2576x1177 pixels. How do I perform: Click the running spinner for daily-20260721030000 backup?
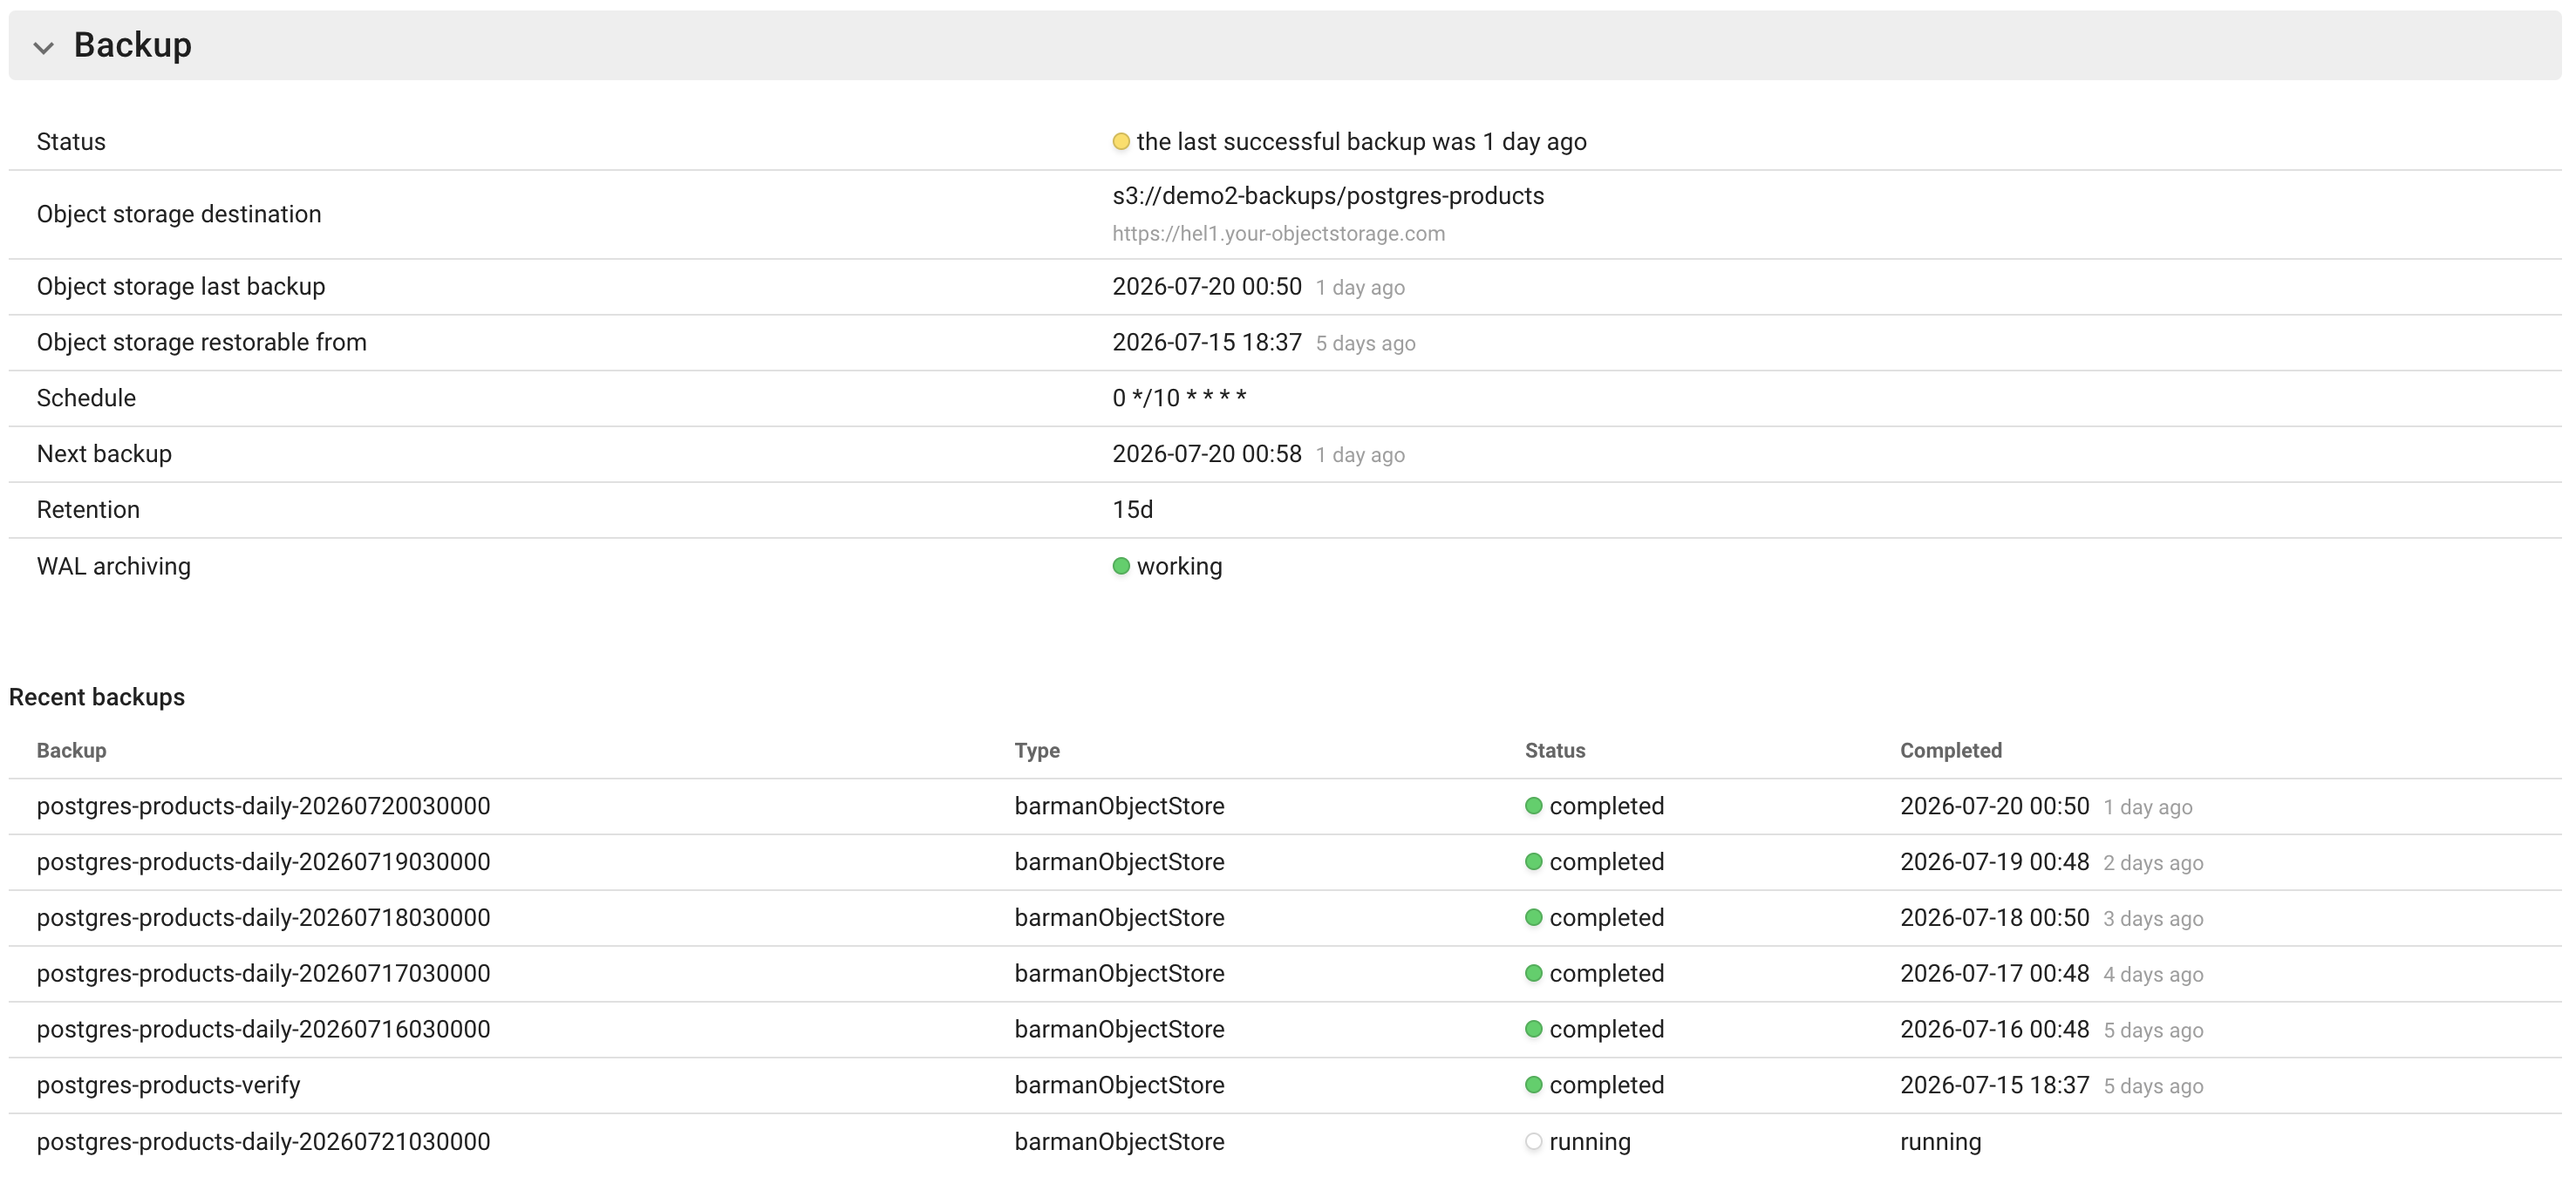click(x=1533, y=1141)
